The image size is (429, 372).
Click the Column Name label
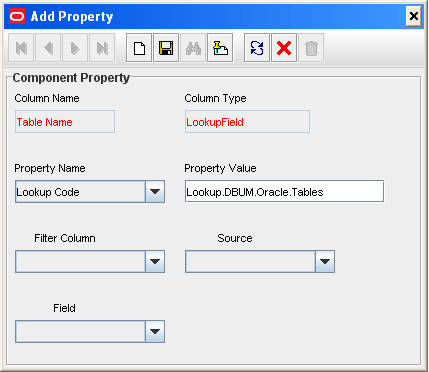[47, 98]
